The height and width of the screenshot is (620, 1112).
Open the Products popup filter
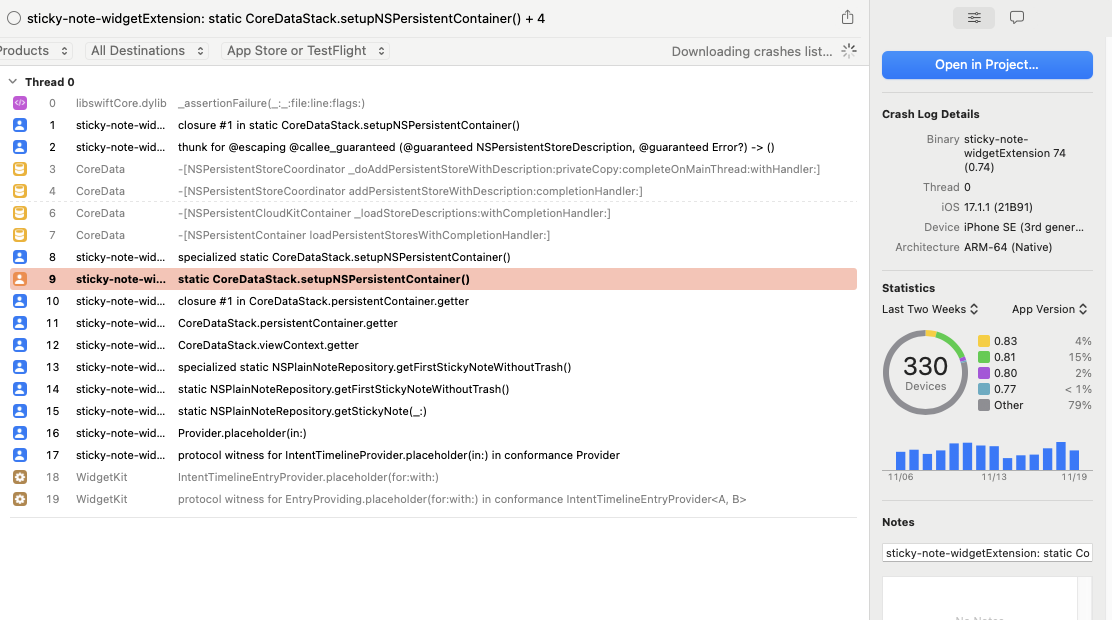click(x=35, y=50)
